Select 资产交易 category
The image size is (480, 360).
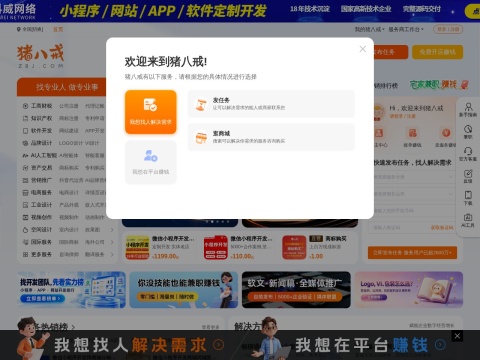pyautogui.click(x=41, y=168)
